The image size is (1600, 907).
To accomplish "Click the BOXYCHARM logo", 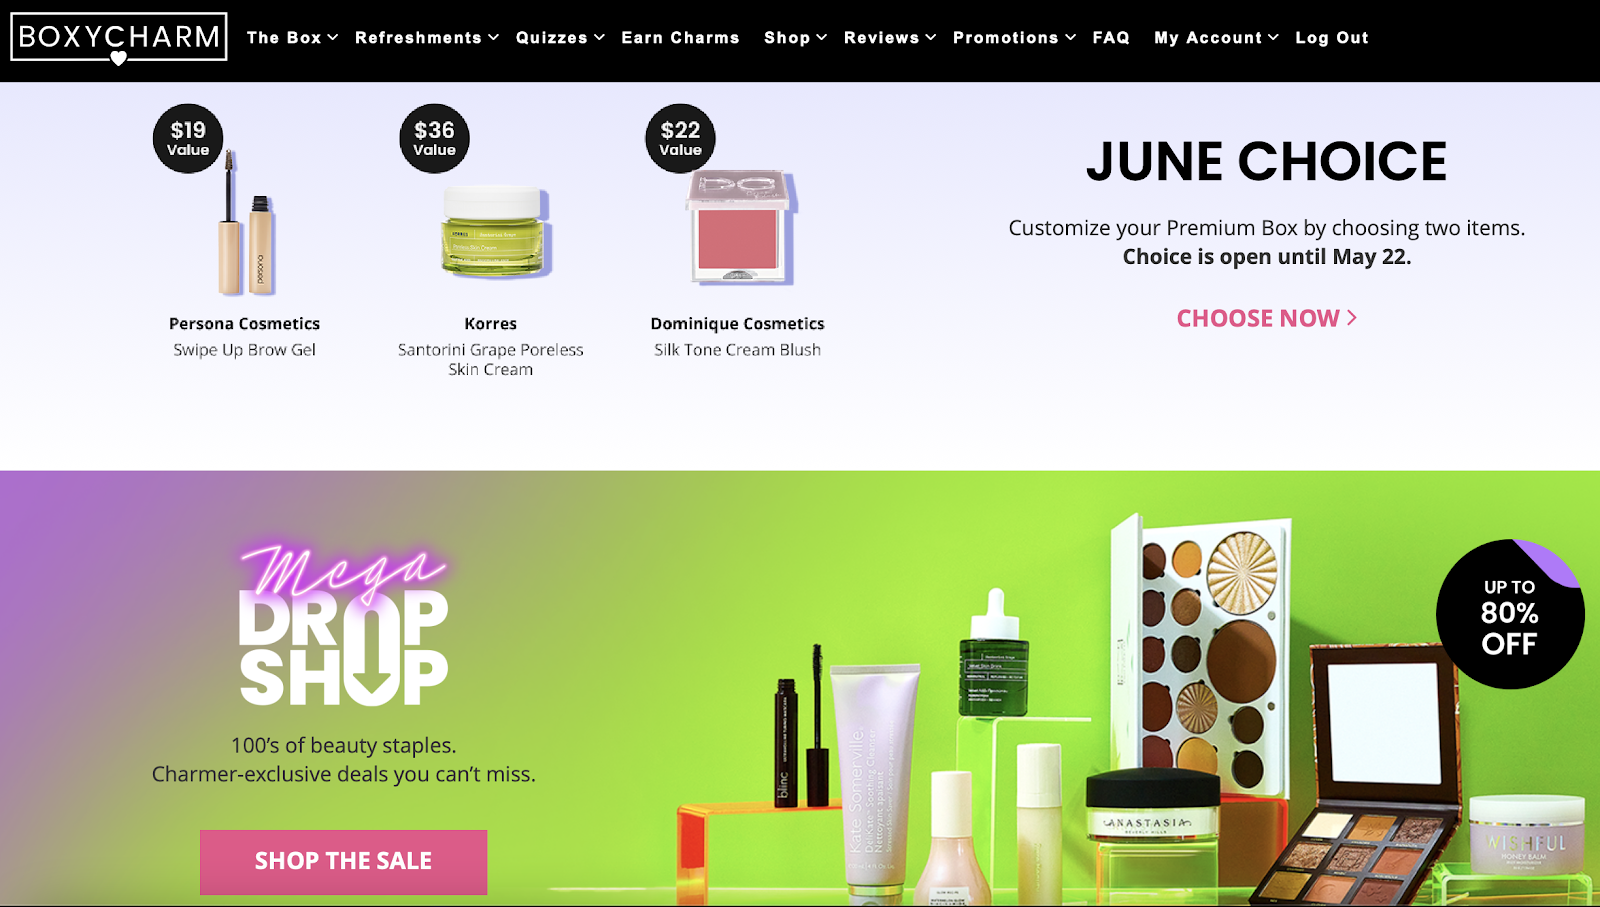I will coord(119,38).
